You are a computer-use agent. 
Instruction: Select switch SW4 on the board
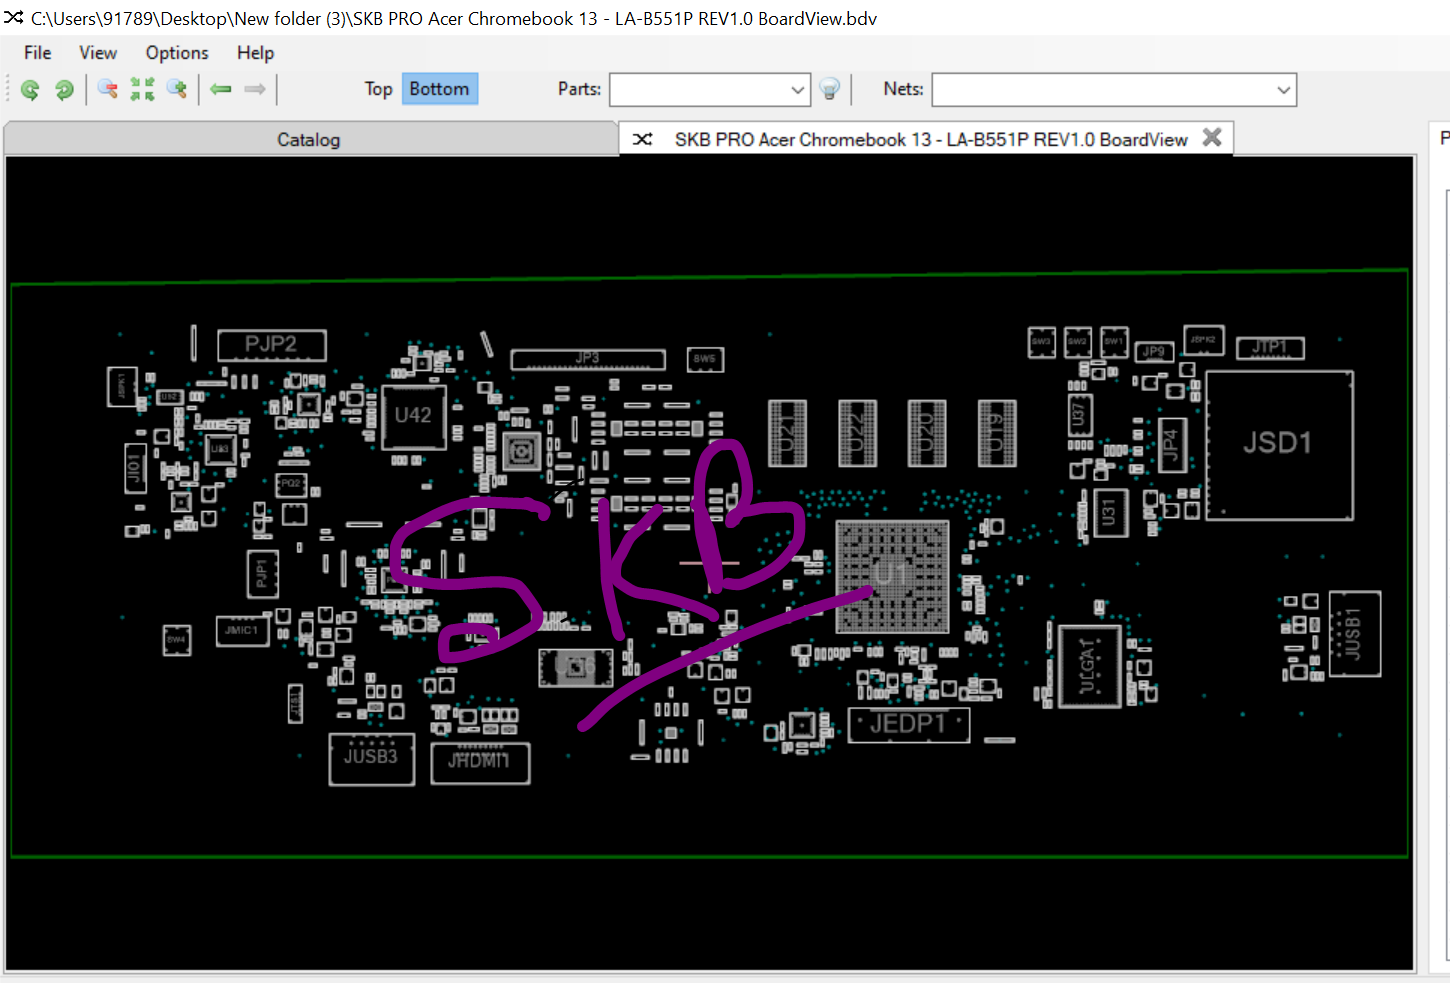[177, 640]
